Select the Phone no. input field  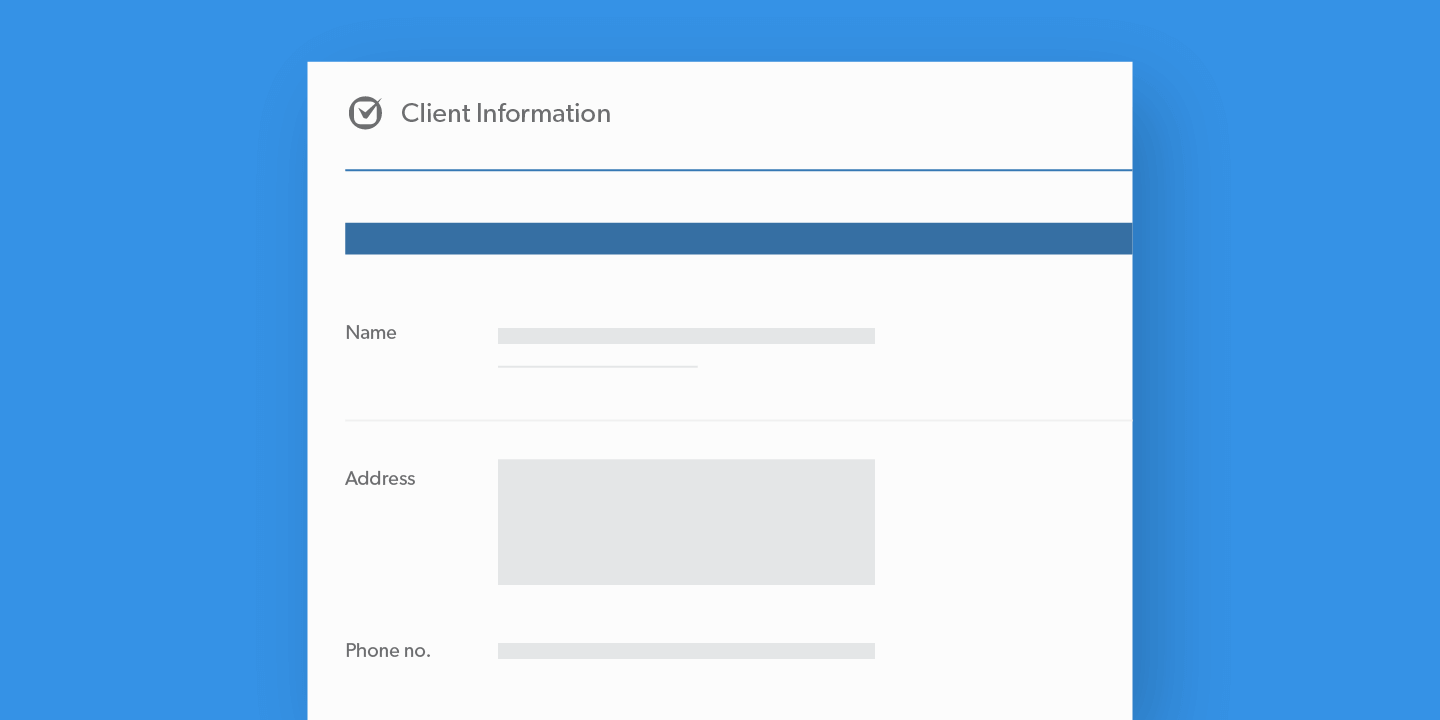[x=686, y=651]
